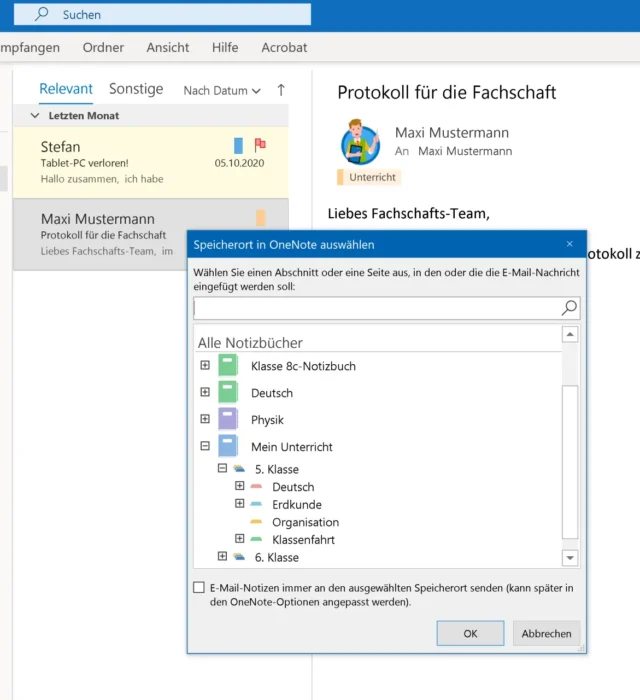Select the purple Physik notebook icon
This screenshot has height=700, width=640.
[x=228, y=420]
